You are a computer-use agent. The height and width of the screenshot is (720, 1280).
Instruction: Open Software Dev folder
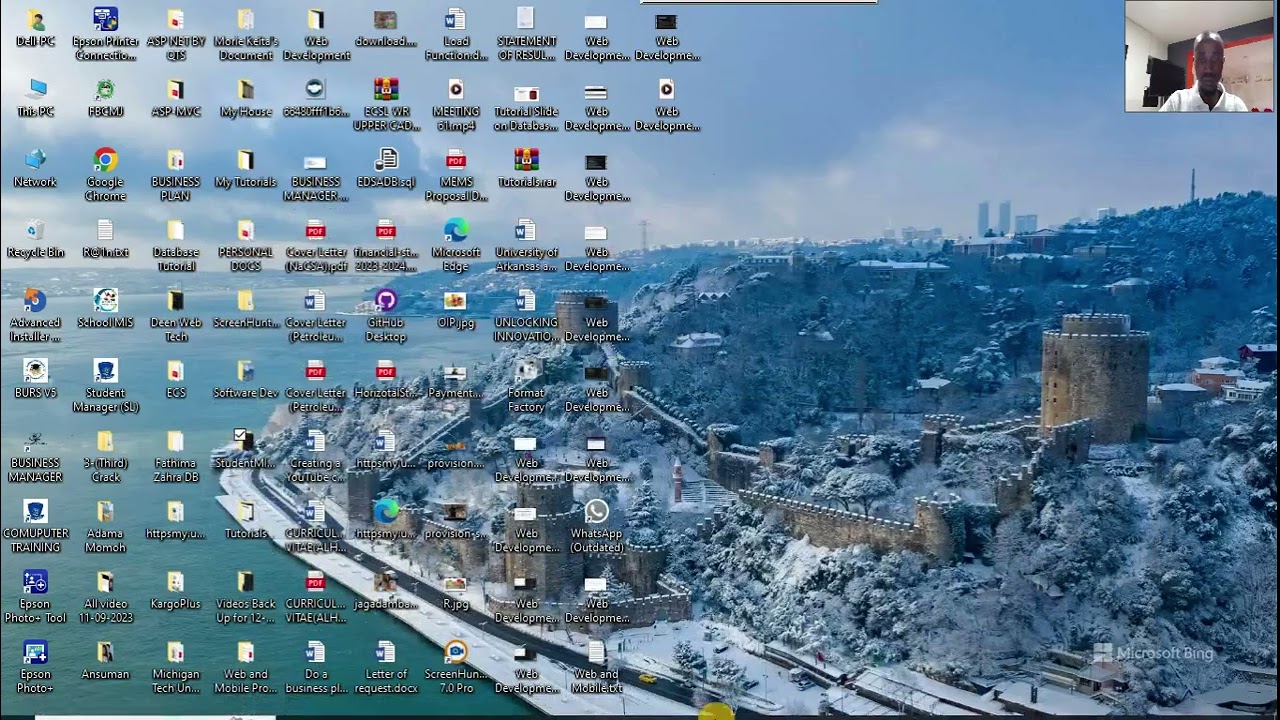245,379
